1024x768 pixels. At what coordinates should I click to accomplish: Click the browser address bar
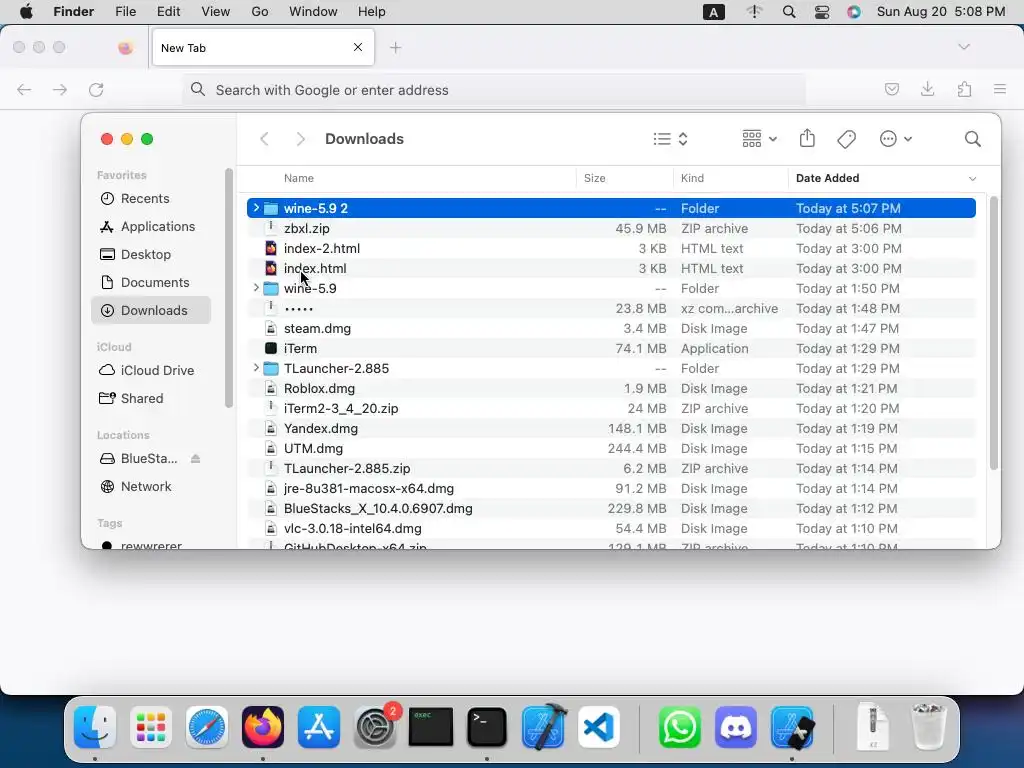[494, 90]
